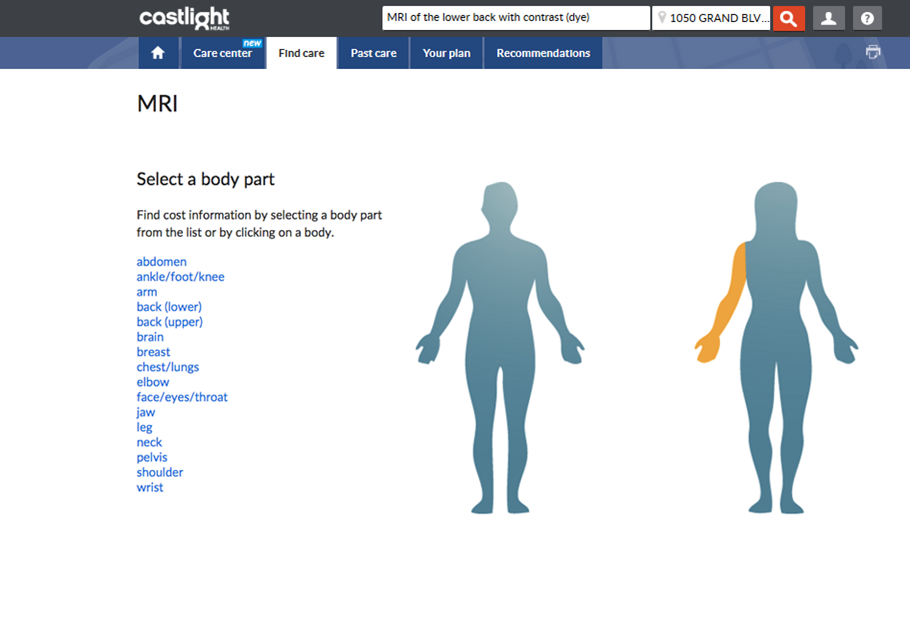Open the Care center tab

click(223, 53)
